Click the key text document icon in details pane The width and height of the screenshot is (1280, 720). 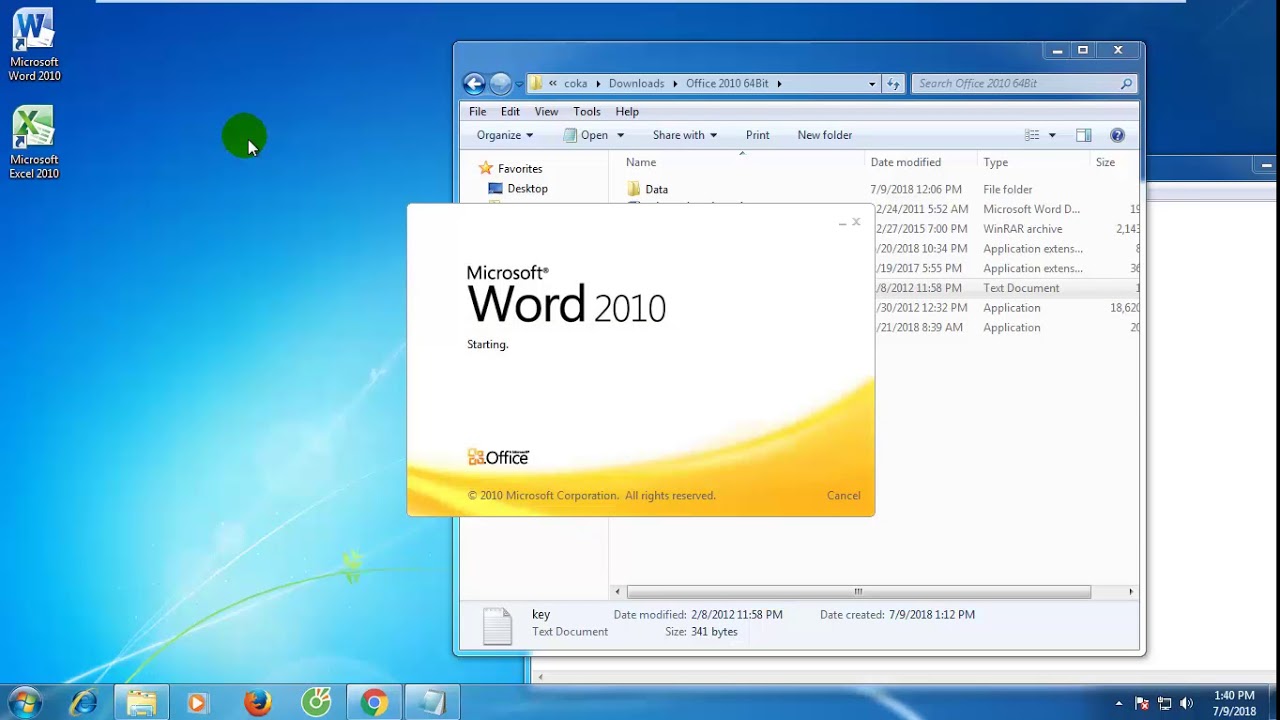pos(497,625)
